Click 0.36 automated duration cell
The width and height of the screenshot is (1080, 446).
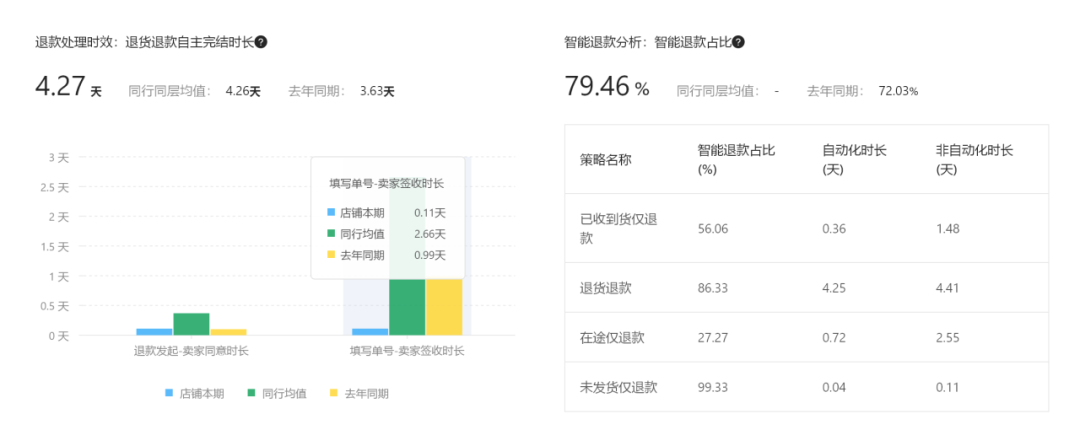(x=834, y=229)
